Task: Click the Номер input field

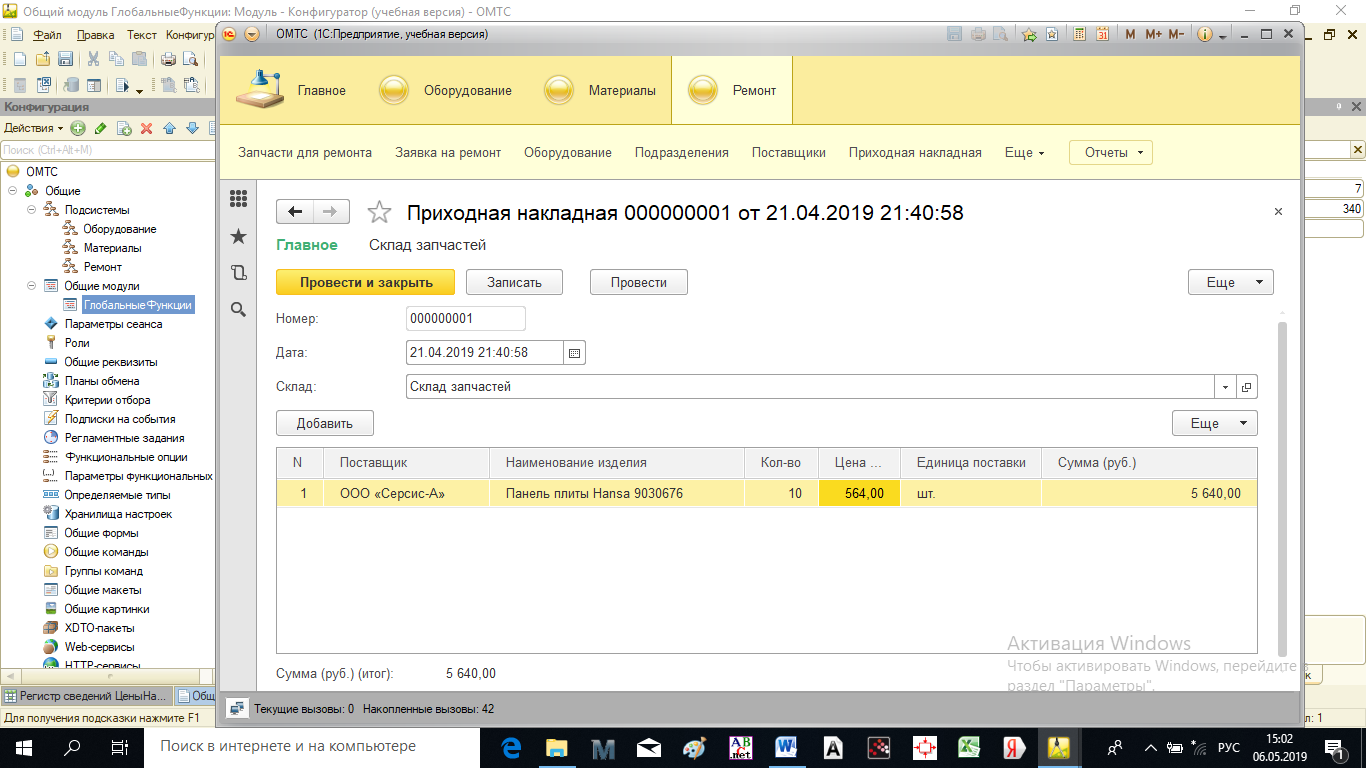Action: pyautogui.click(x=466, y=318)
